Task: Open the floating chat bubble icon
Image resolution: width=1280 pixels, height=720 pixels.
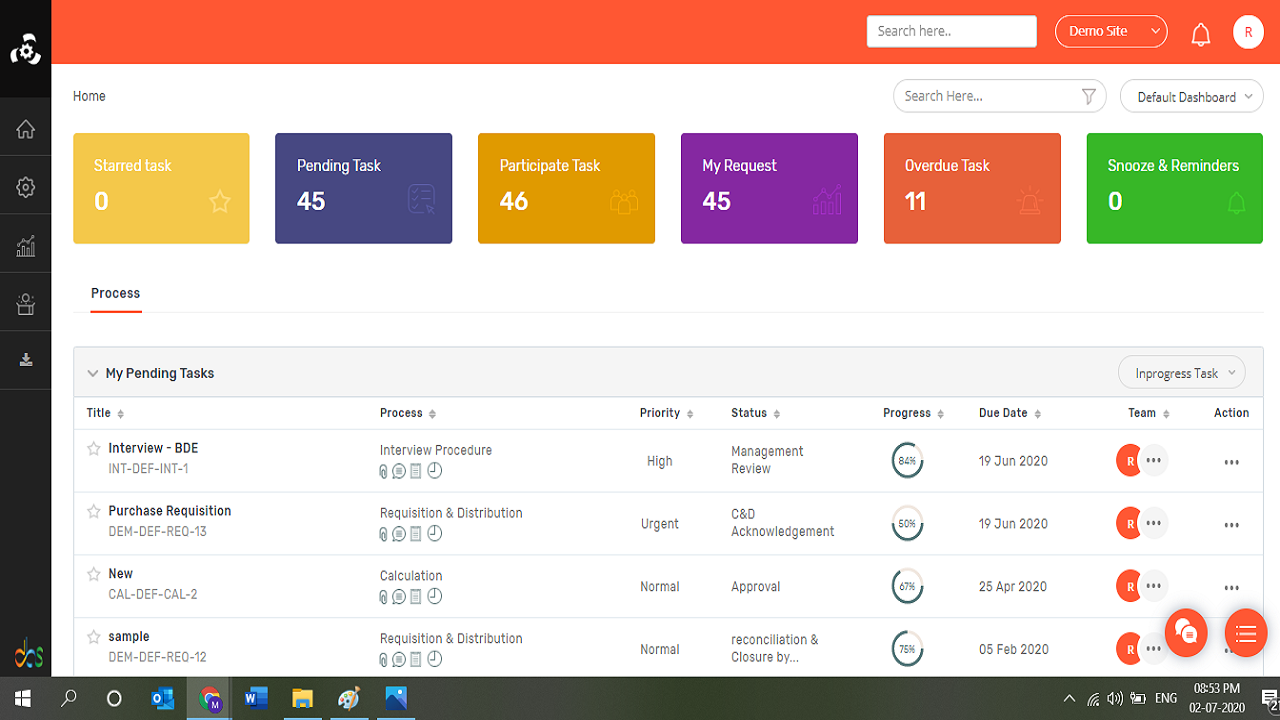Action: tap(1186, 632)
